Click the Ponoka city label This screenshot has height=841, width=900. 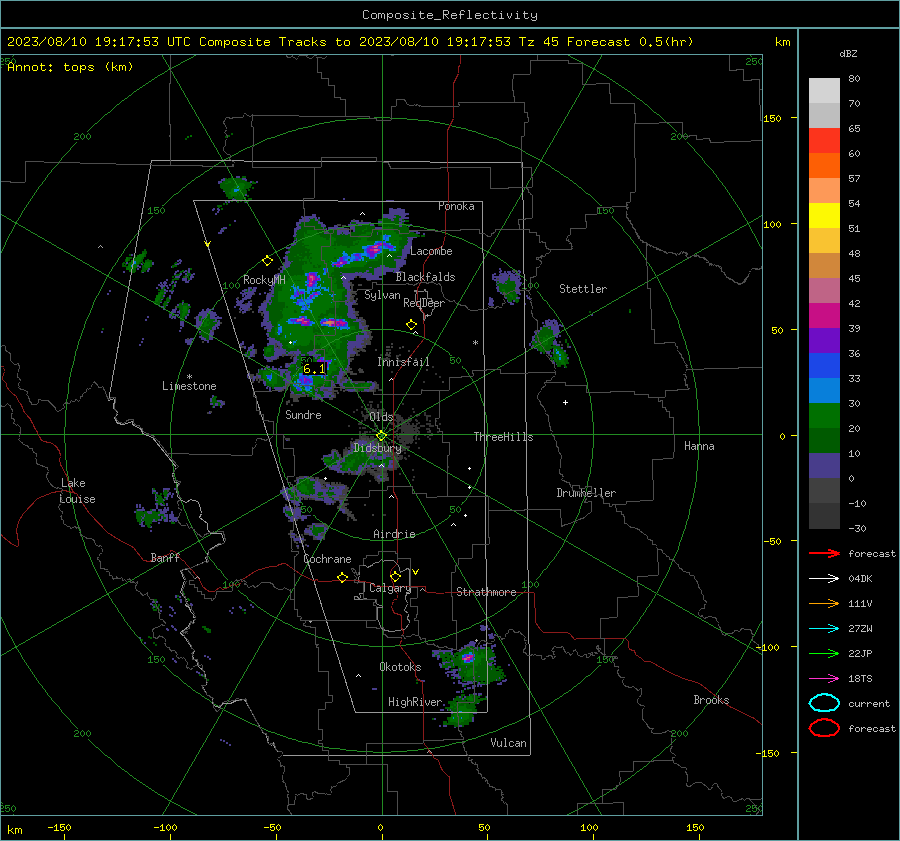point(456,206)
